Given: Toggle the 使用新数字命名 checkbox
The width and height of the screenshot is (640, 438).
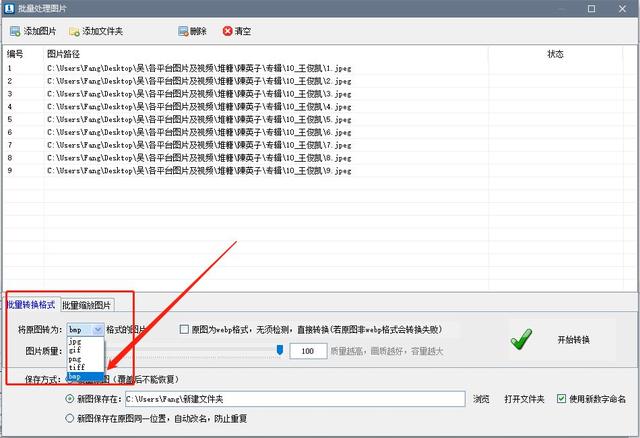Looking at the screenshot, I should pos(560,399).
